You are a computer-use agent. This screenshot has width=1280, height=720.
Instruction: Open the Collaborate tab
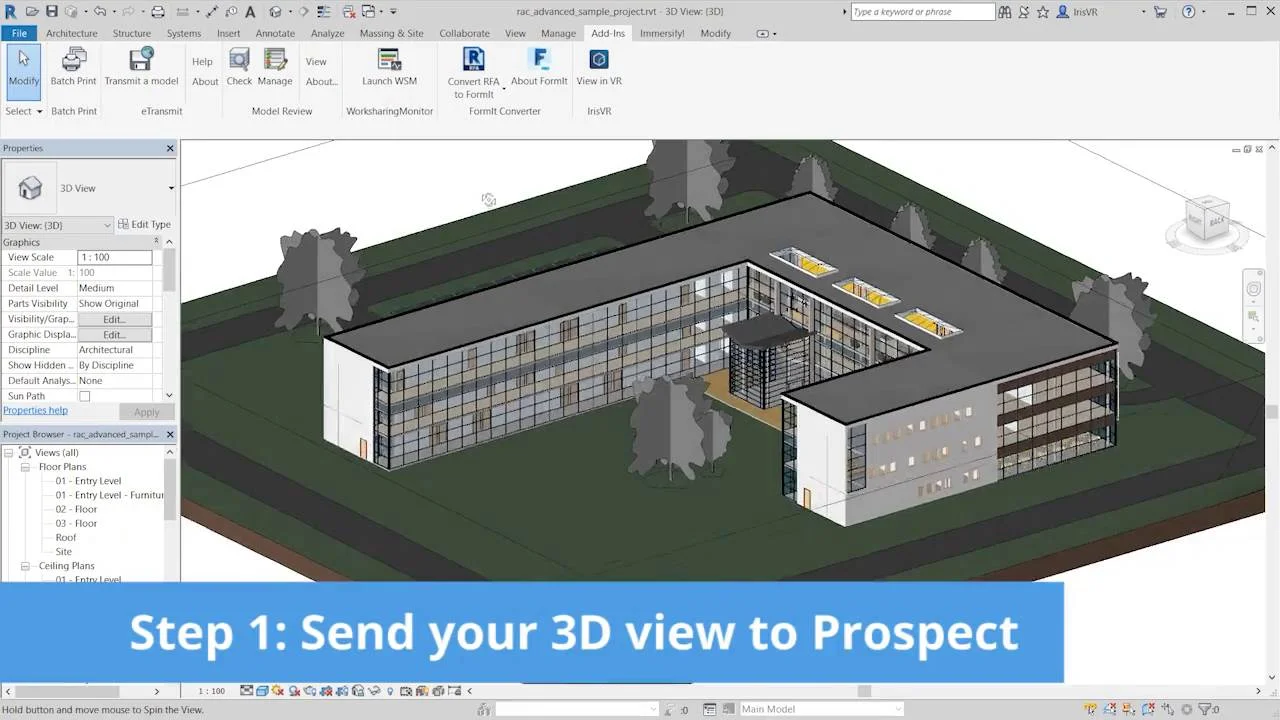pyautogui.click(x=464, y=33)
